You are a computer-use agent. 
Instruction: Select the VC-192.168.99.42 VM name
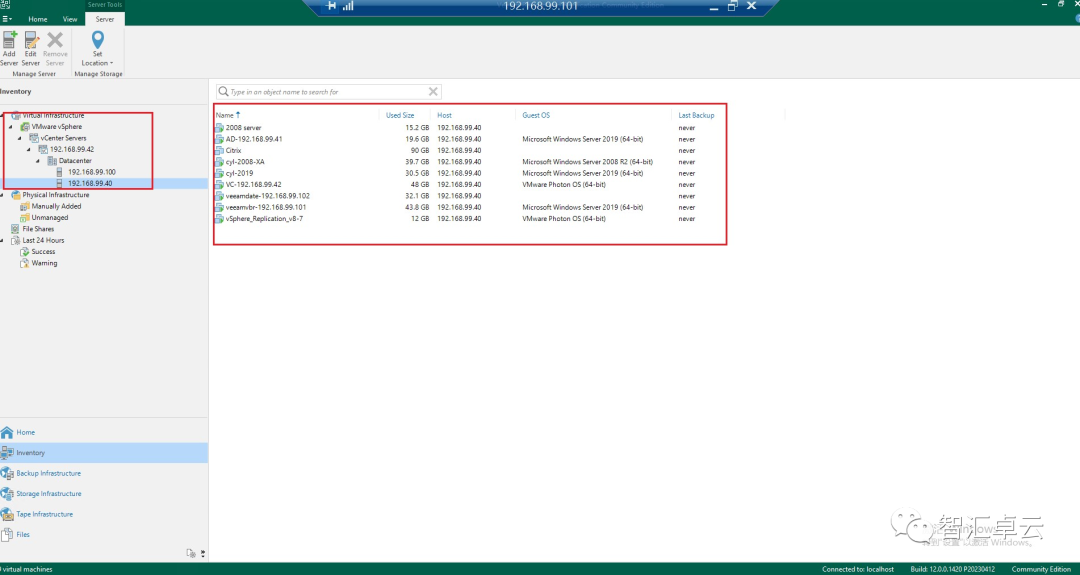[x=253, y=185]
